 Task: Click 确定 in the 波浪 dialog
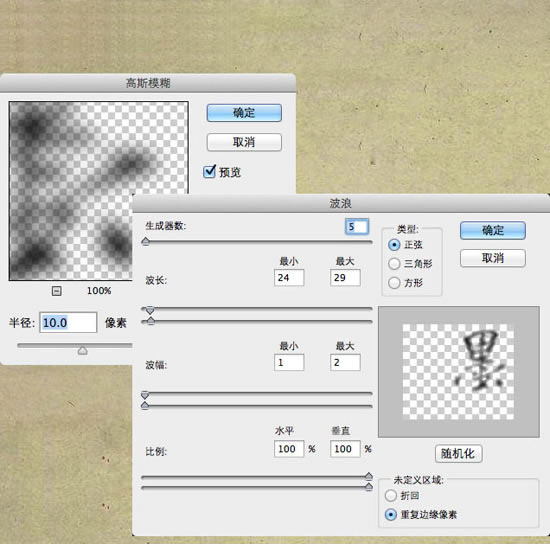coord(493,230)
